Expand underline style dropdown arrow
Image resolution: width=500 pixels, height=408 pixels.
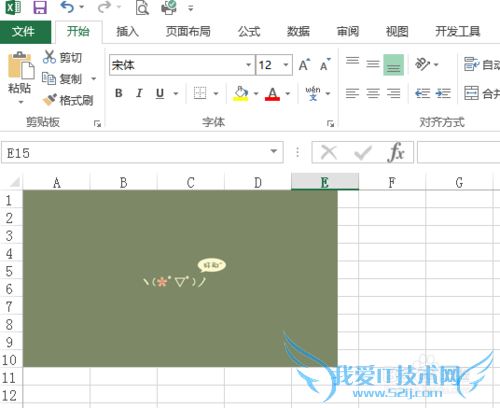(x=176, y=94)
